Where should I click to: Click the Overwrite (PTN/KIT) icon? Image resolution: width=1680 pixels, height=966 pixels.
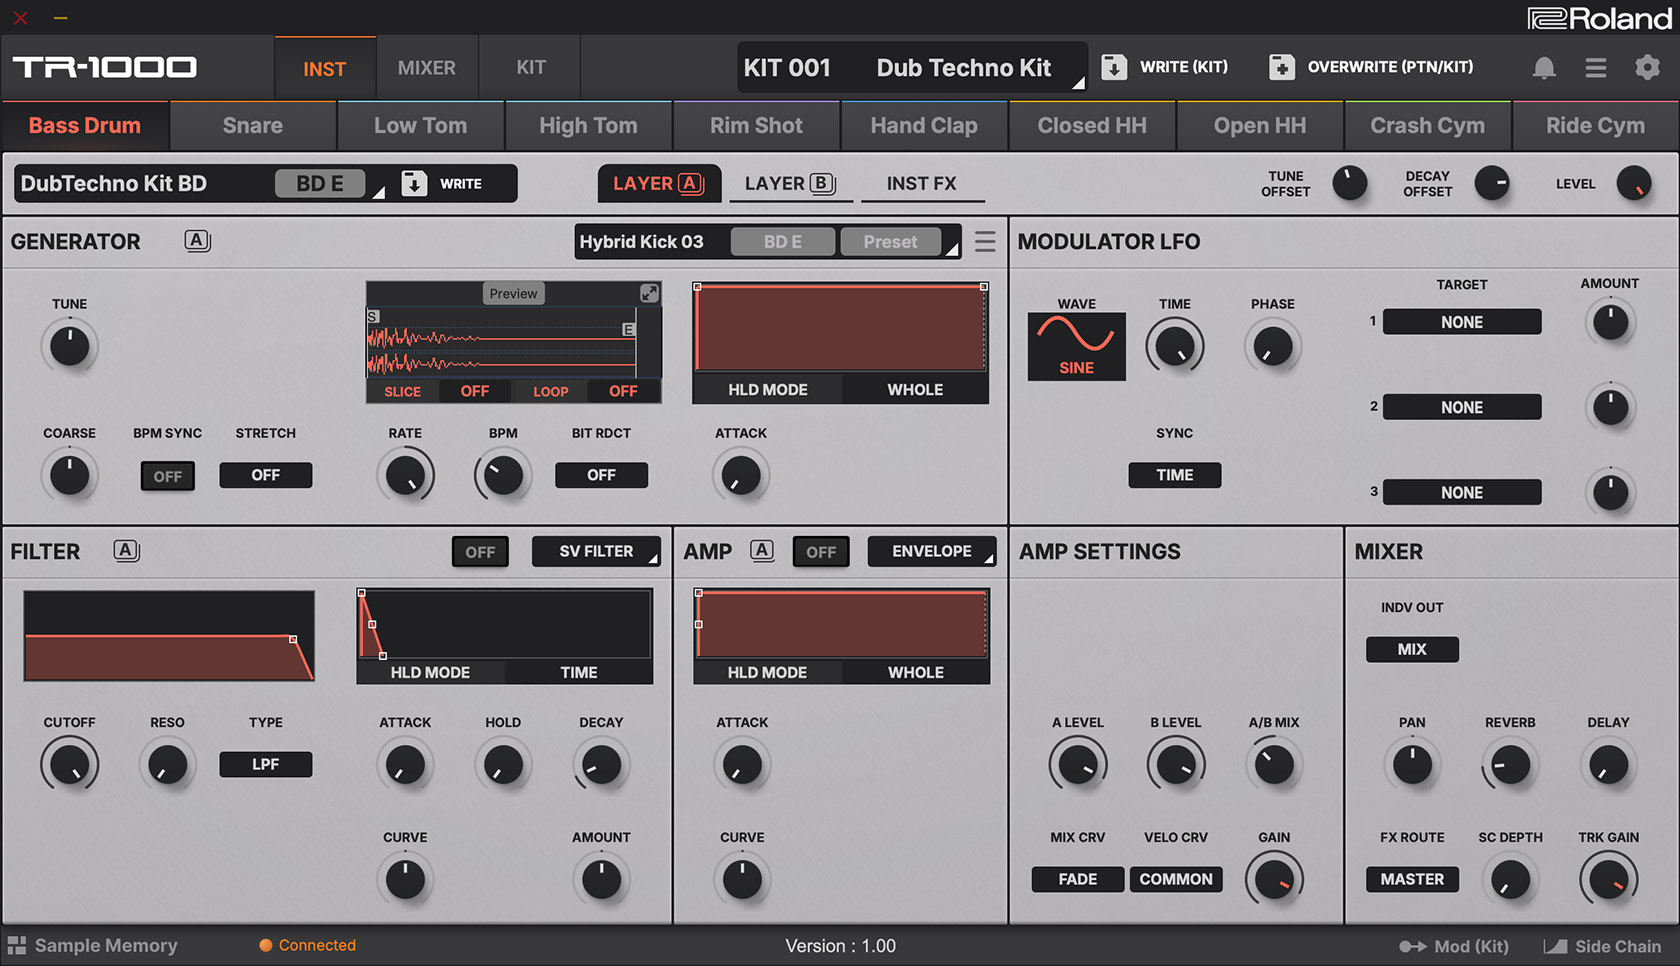[1281, 67]
